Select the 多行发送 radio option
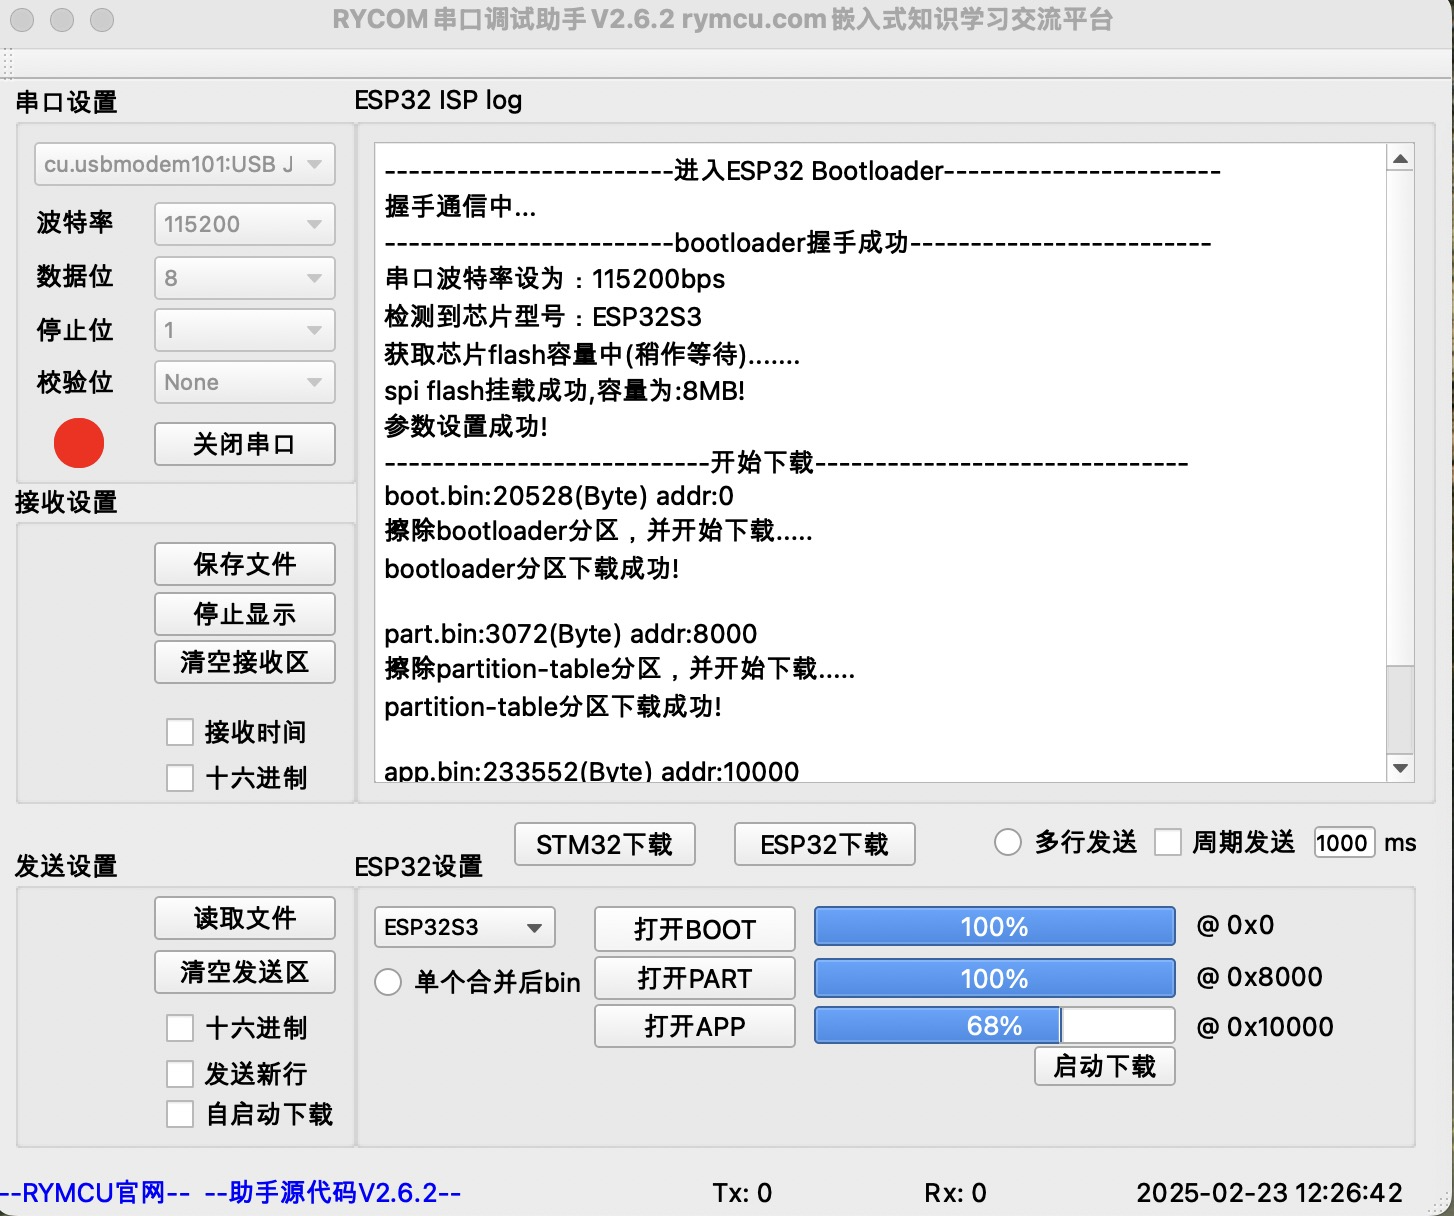 click(x=1007, y=842)
